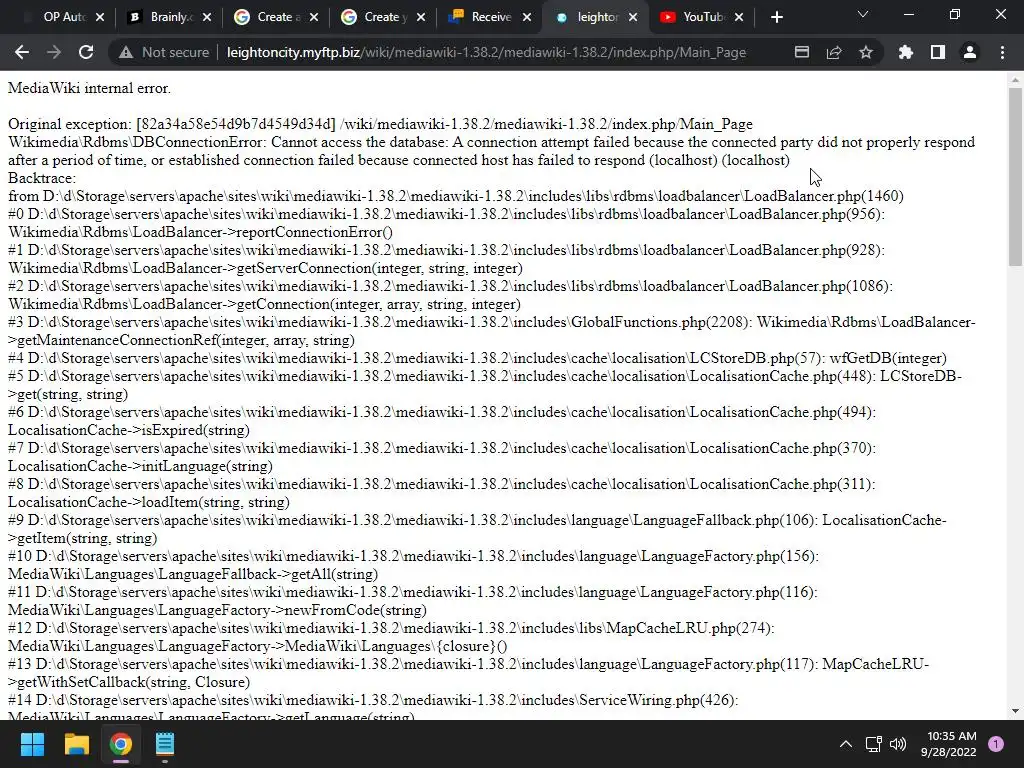Click the 'Original exception:' line

(380, 124)
